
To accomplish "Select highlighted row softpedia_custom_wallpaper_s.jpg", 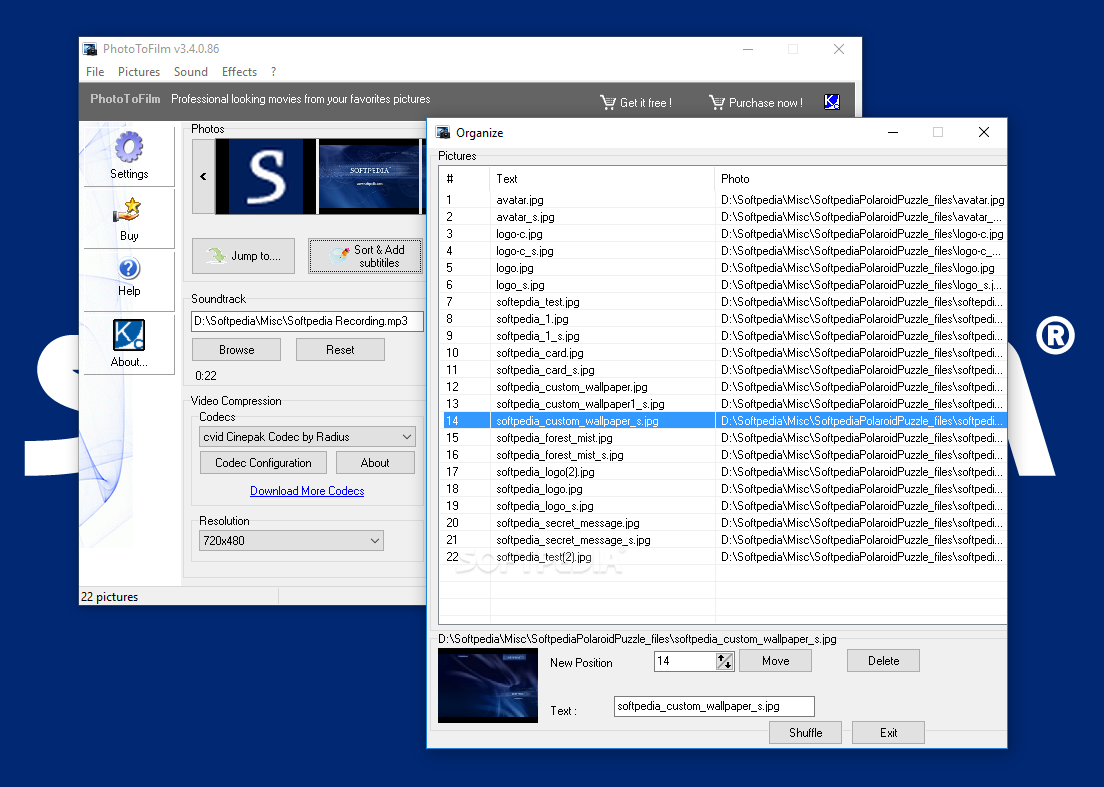I will pos(722,421).
